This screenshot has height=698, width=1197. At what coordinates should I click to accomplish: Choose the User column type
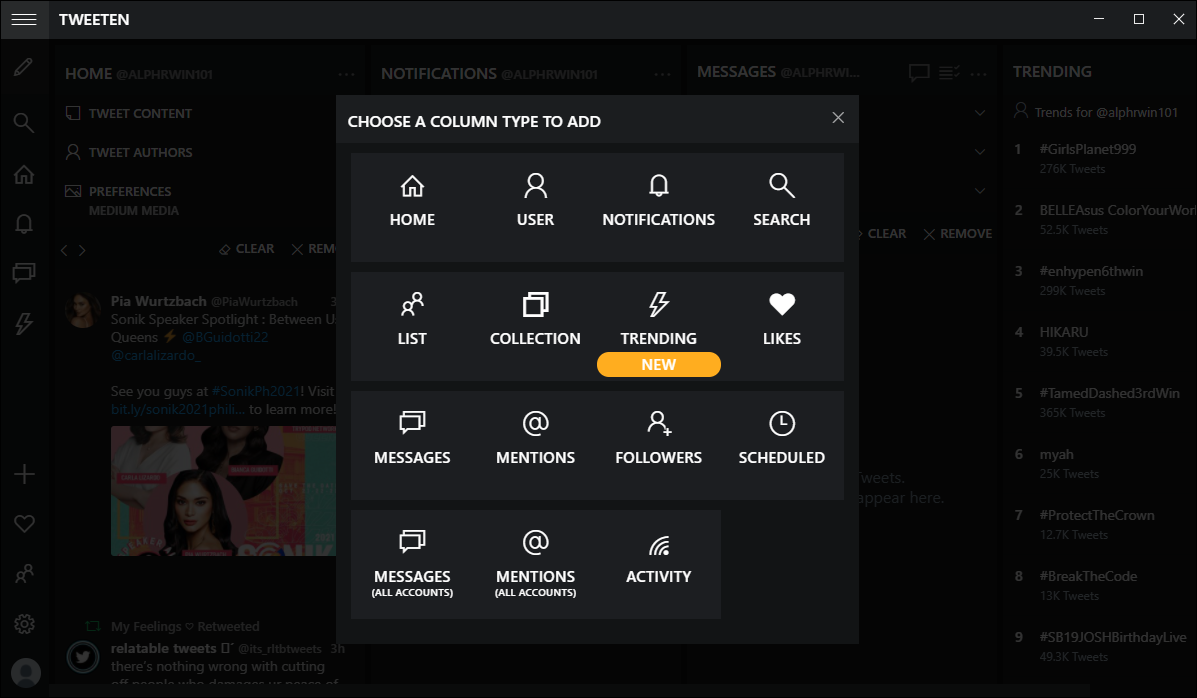pyautogui.click(x=535, y=201)
